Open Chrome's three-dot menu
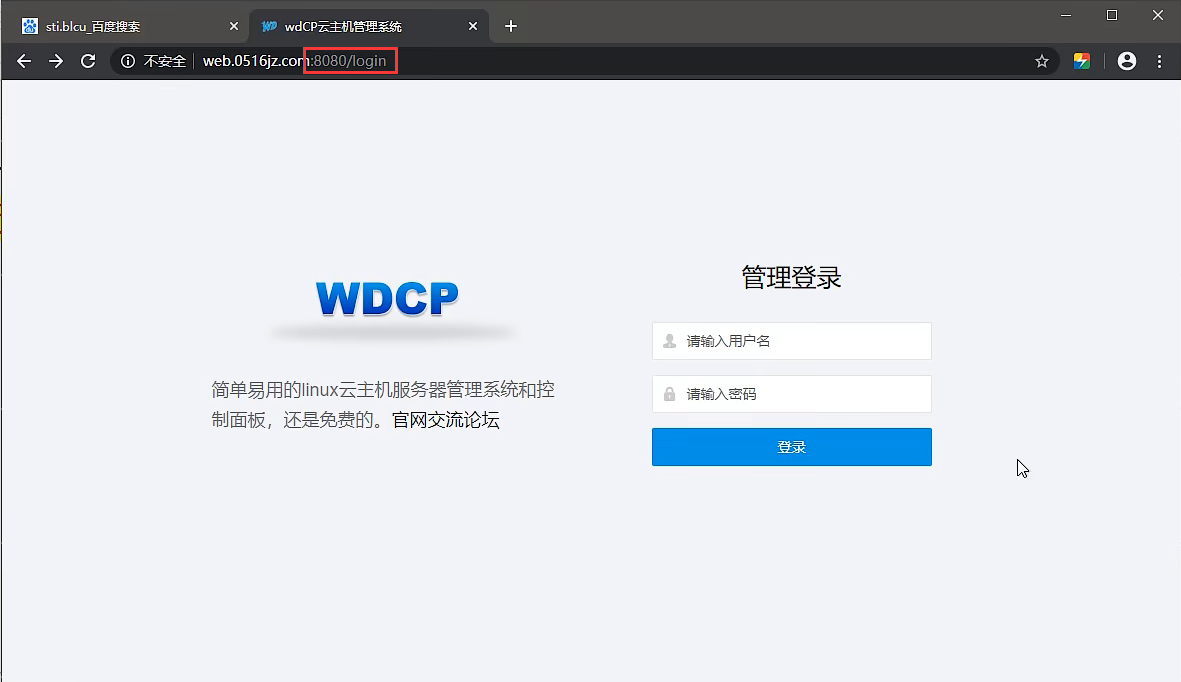1181x682 pixels. tap(1159, 61)
